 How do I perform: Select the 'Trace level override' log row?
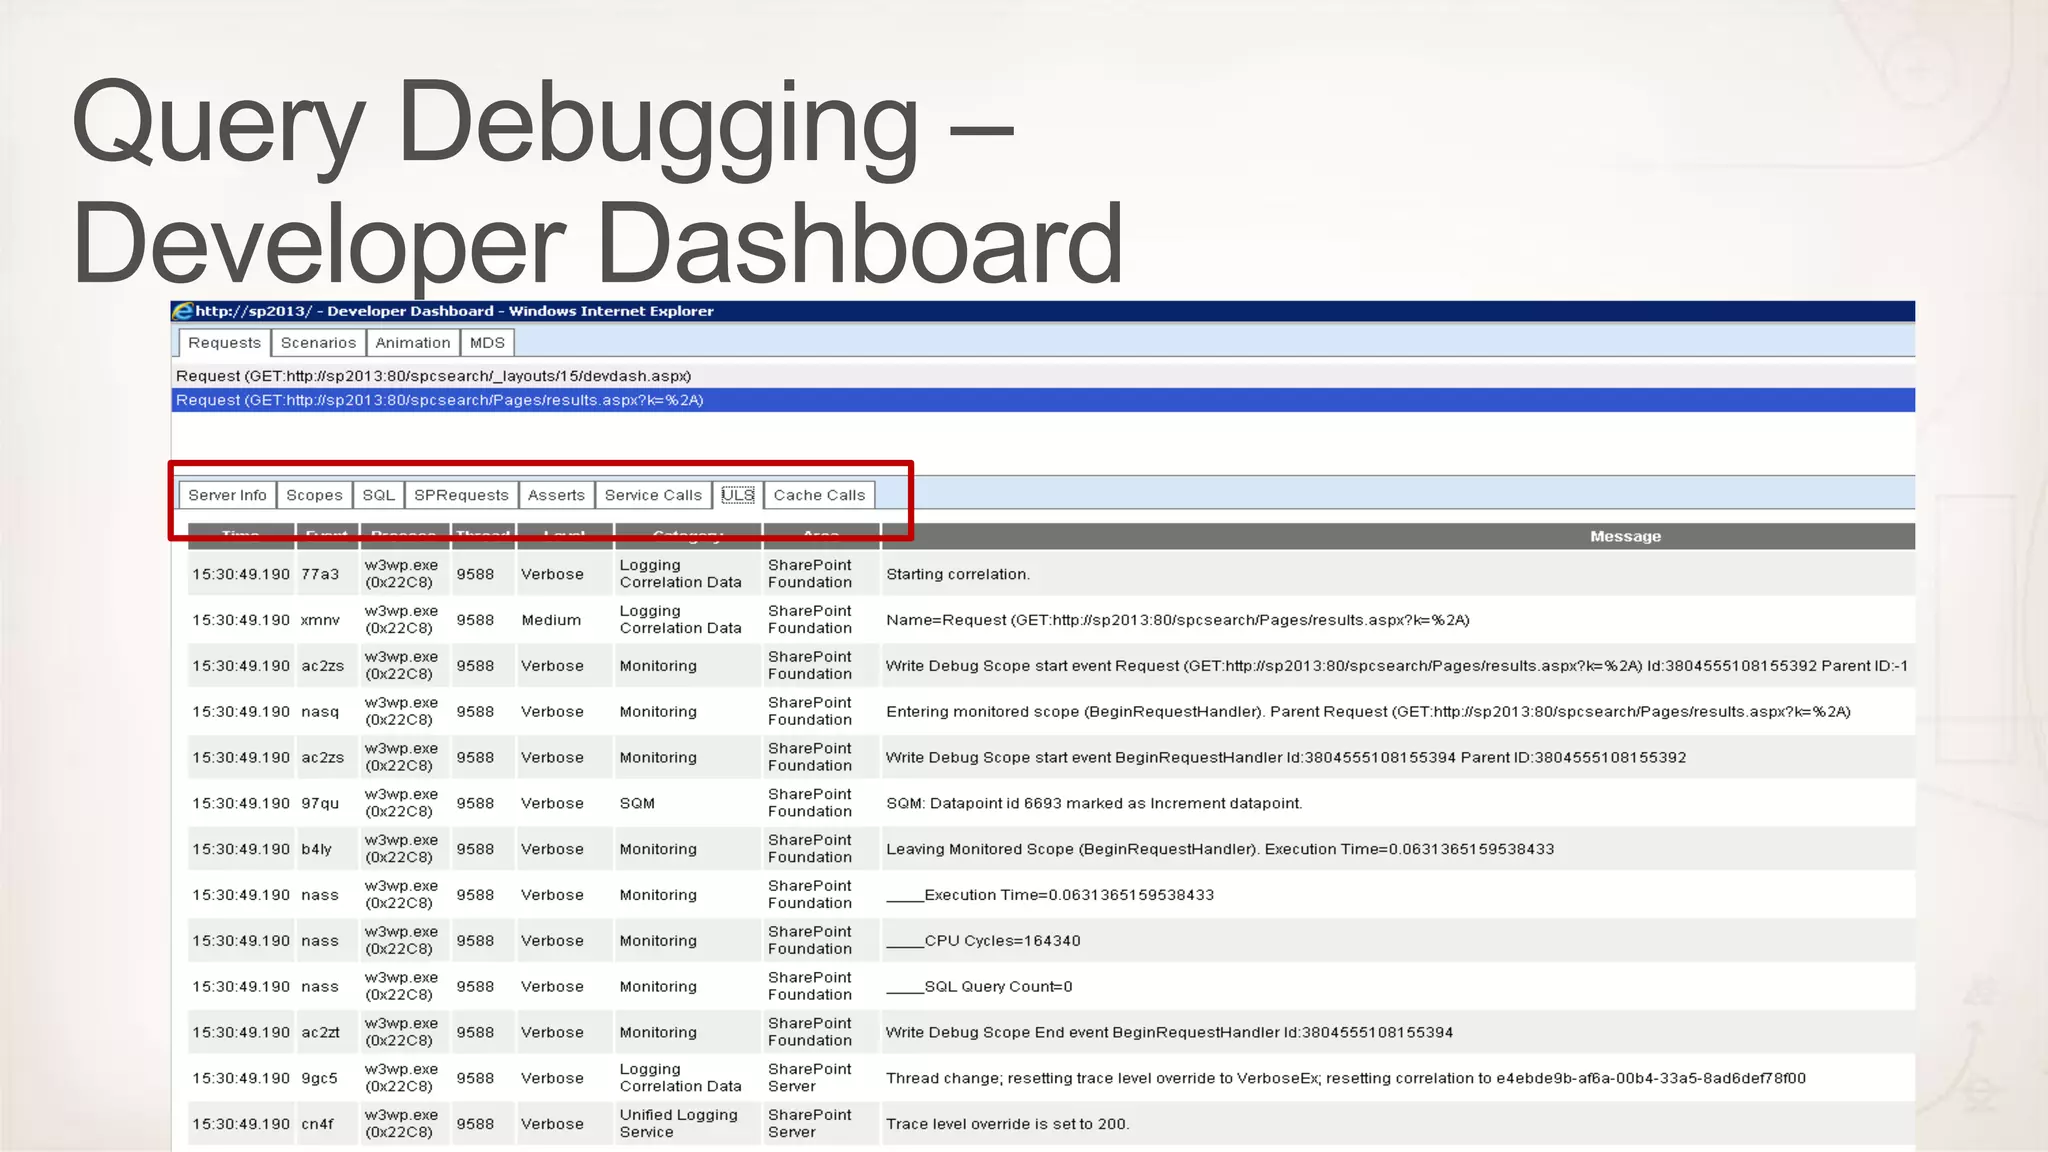[1007, 1124]
